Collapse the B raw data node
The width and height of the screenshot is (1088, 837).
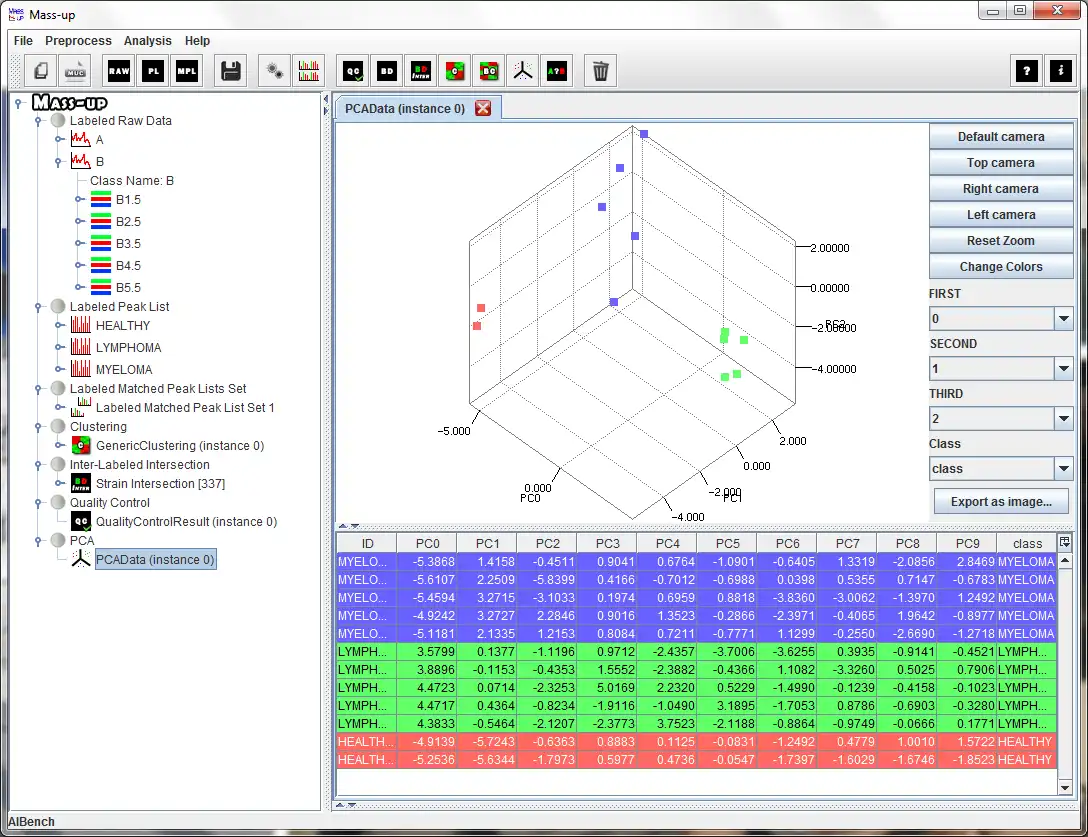pos(59,162)
